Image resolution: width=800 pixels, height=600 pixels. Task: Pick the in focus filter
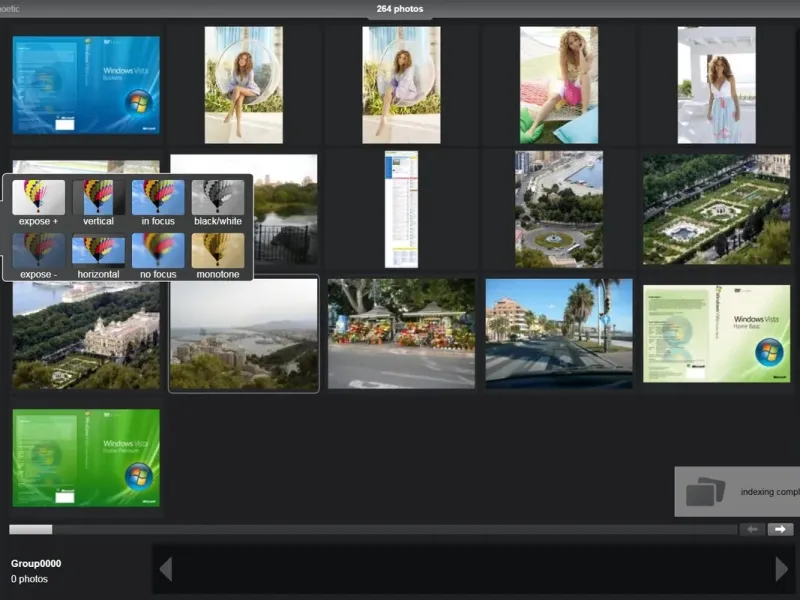click(x=158, y=197)
